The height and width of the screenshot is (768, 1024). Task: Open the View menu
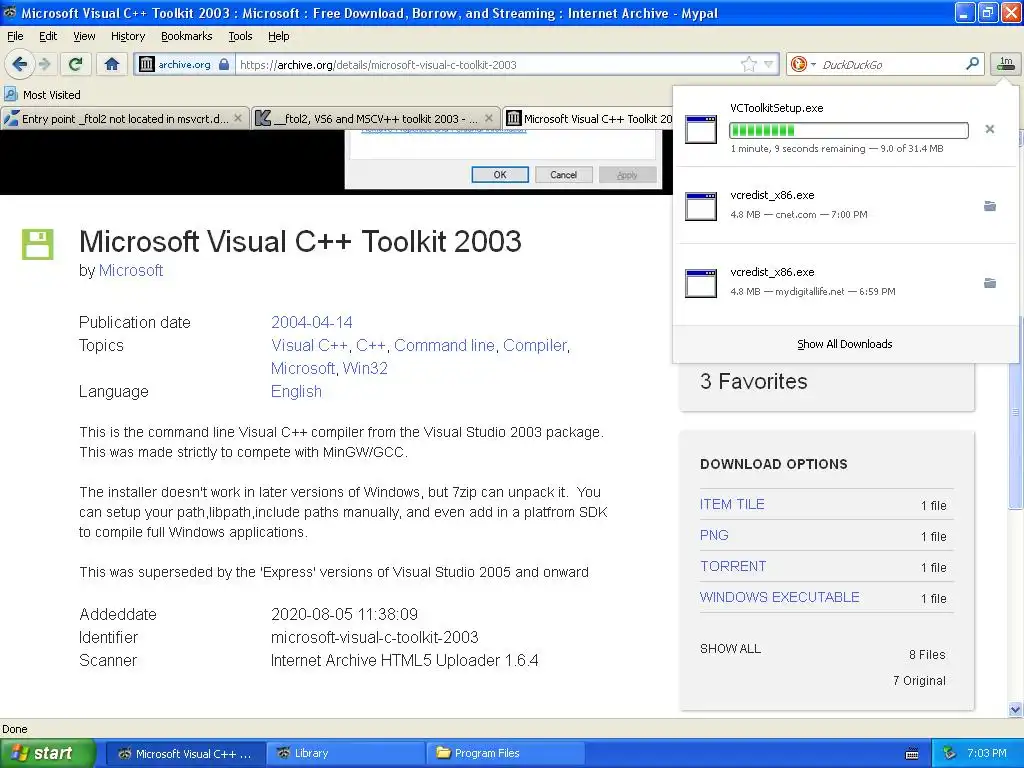[84, 36]
